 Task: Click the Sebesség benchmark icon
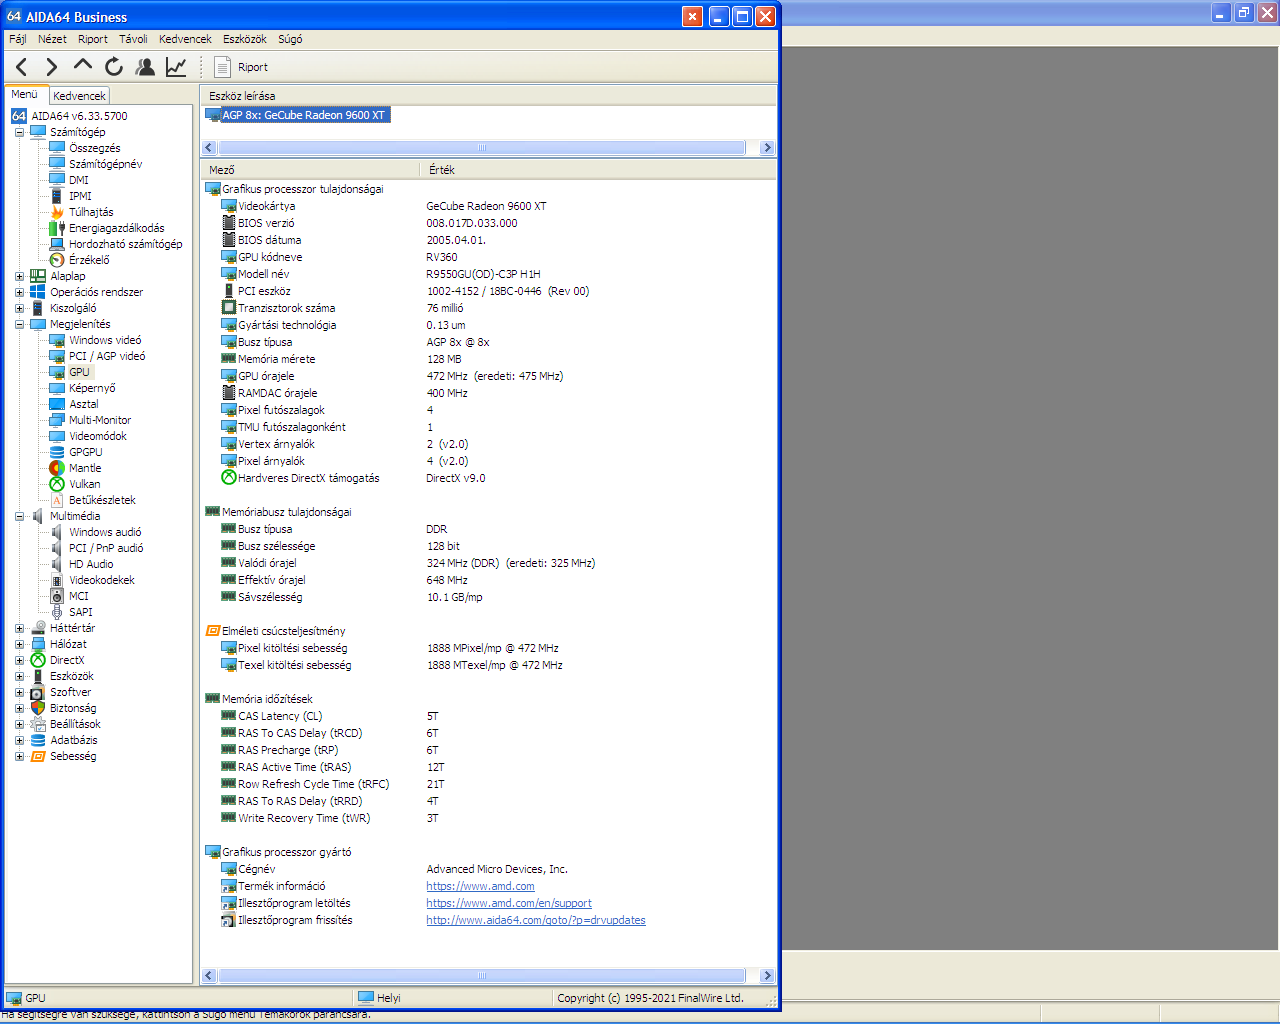click(x=38, y=756)
